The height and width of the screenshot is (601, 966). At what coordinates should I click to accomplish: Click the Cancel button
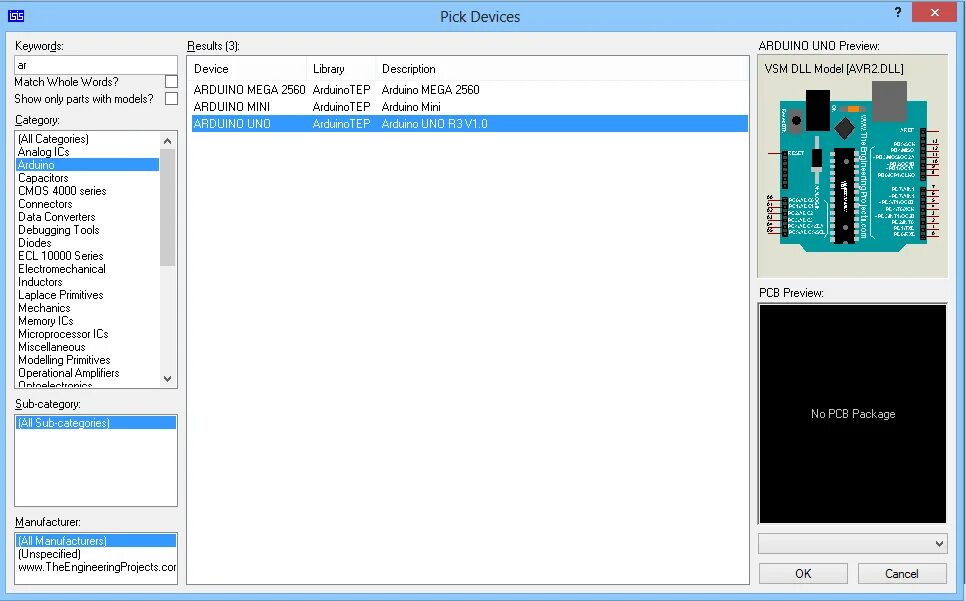point(902,573)
